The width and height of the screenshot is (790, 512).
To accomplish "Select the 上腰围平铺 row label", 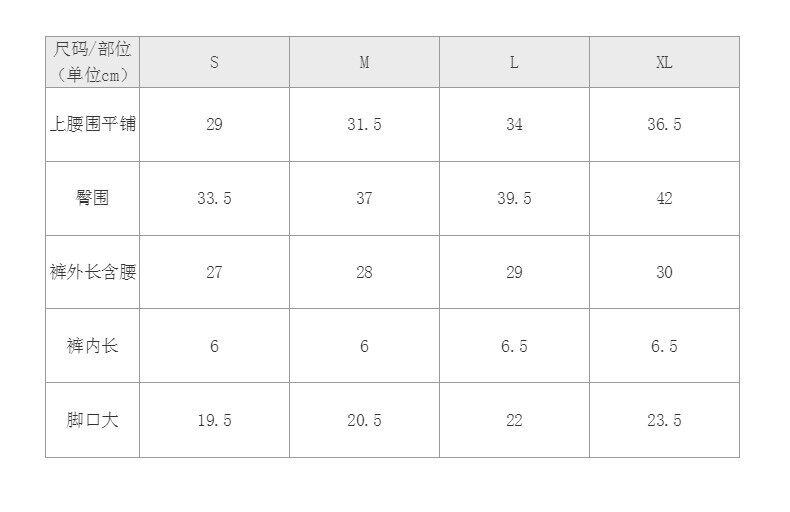I will (x=92, y=125).
